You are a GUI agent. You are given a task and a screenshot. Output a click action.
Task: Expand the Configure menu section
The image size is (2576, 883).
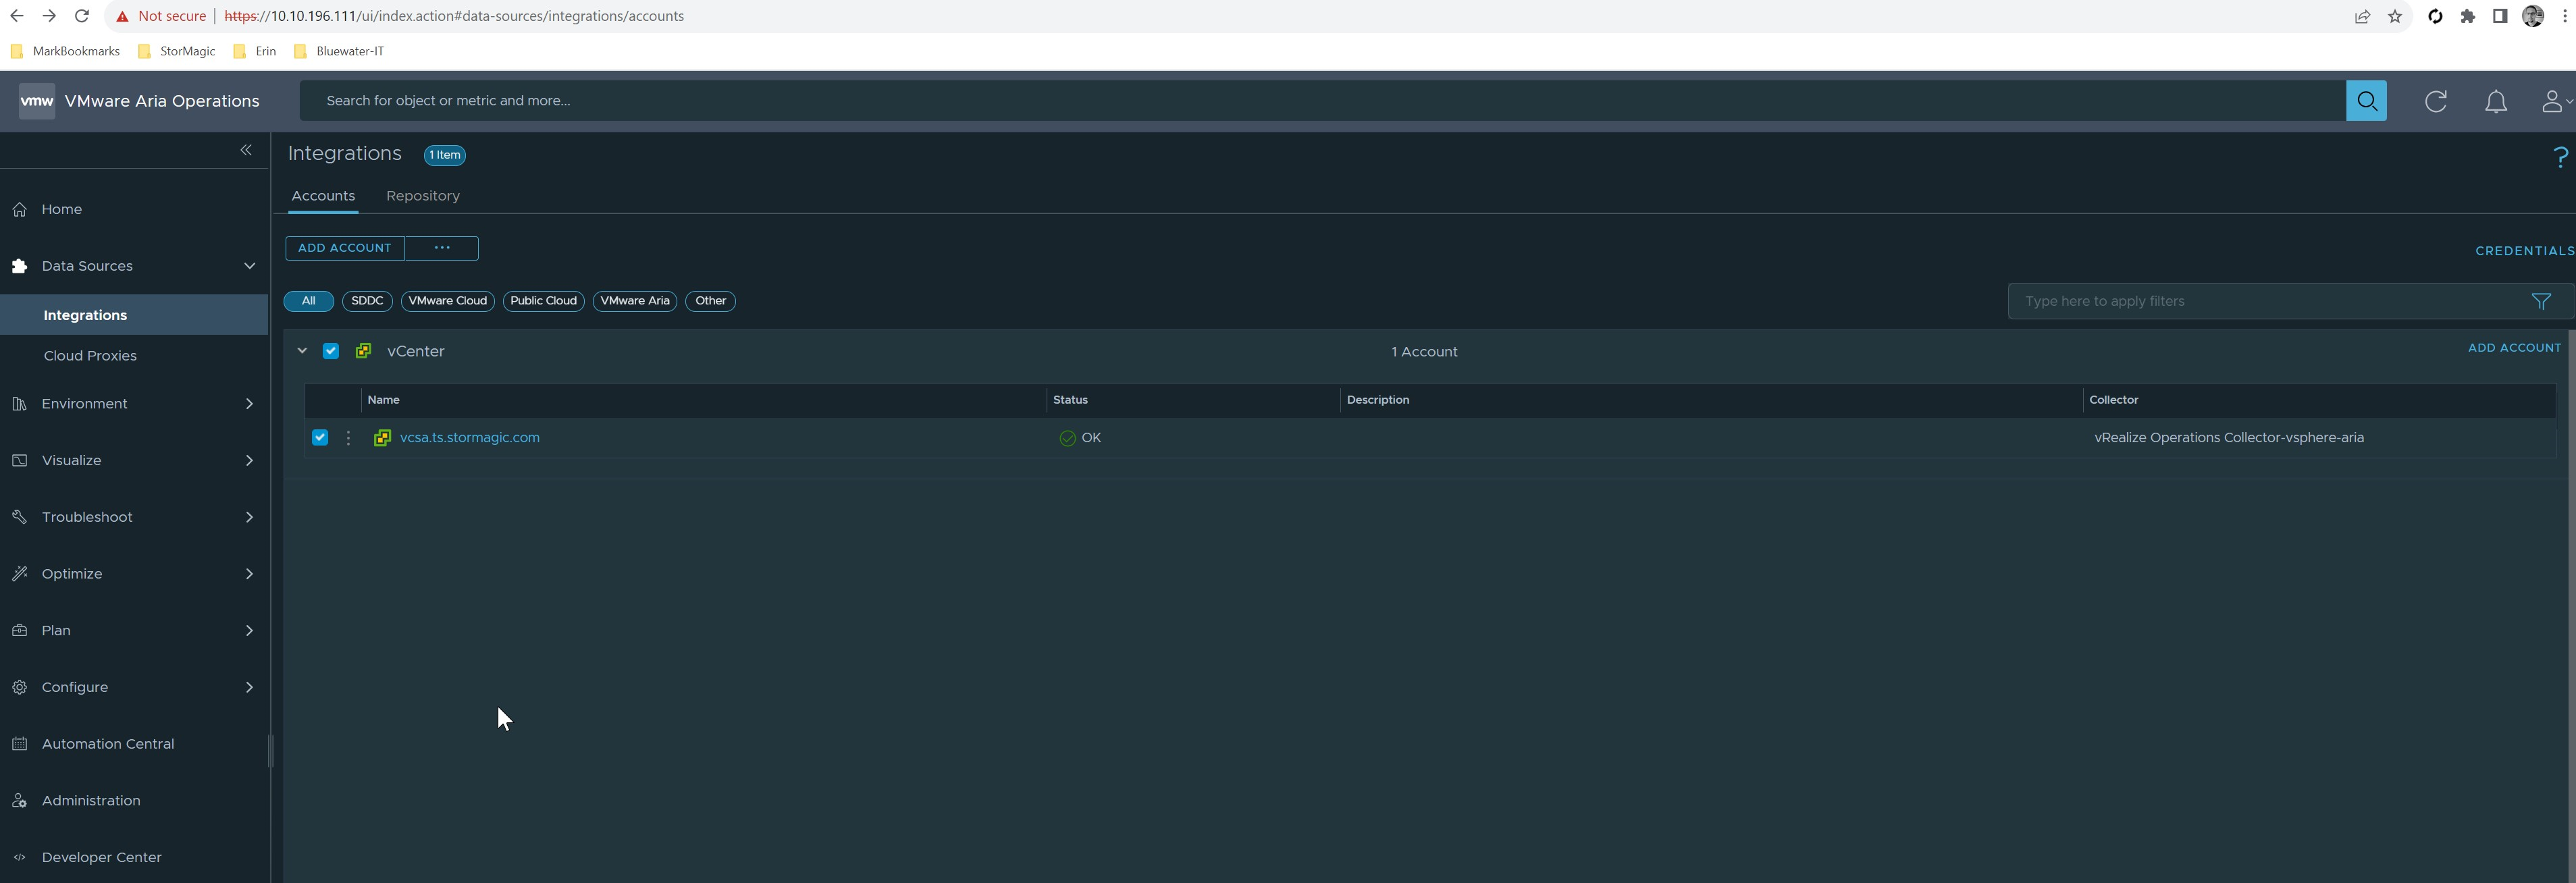tap(249, 687)
